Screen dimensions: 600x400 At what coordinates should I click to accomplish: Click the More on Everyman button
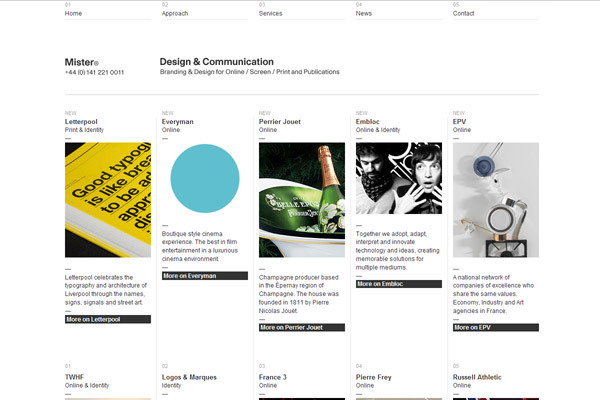(205, 276)
